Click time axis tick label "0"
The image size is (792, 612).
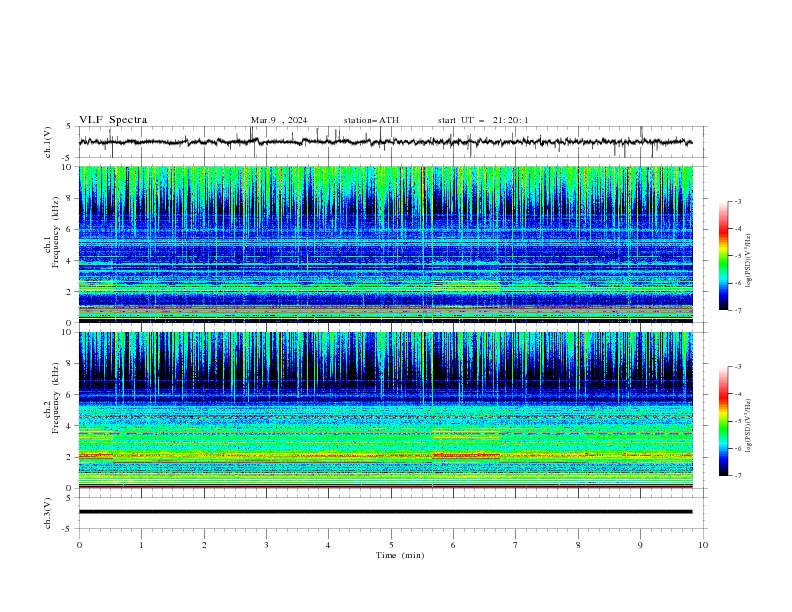[x=79, y=545]
